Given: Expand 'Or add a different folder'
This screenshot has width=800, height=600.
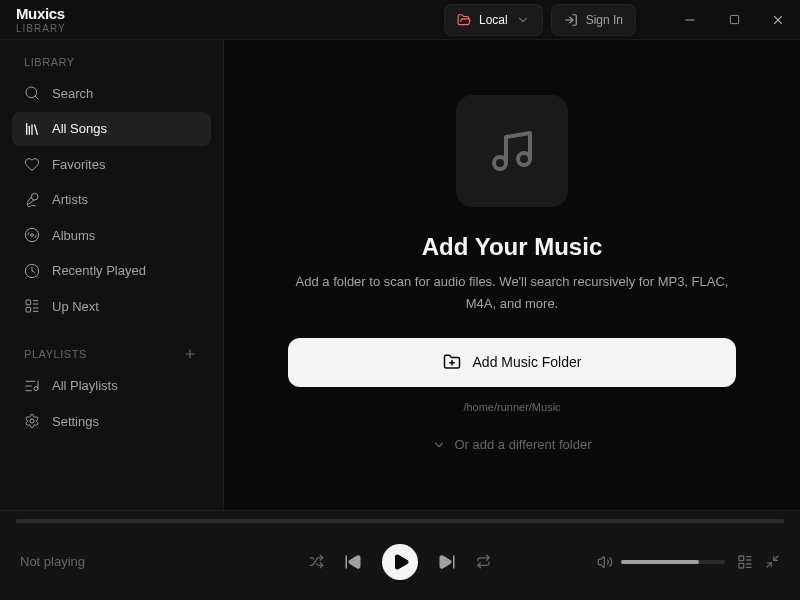Looking at the screenshot, I should [512, 445].
